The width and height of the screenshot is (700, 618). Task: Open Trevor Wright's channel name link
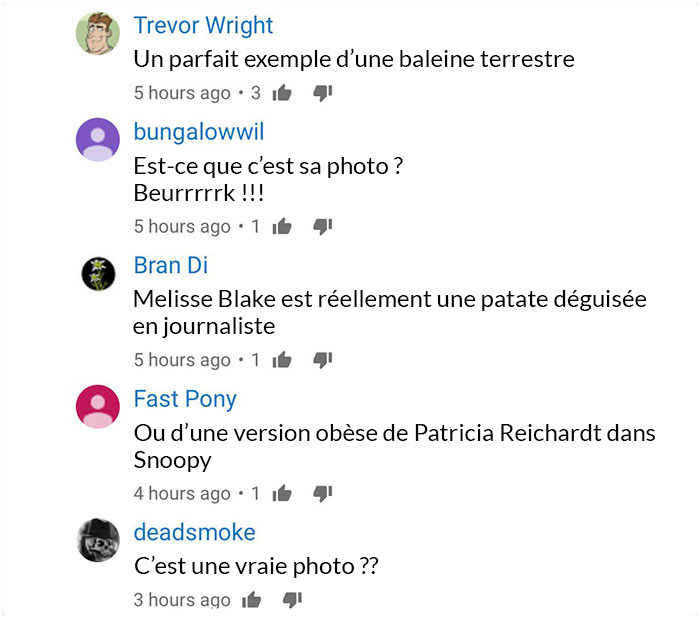click(x=204, y=25)
